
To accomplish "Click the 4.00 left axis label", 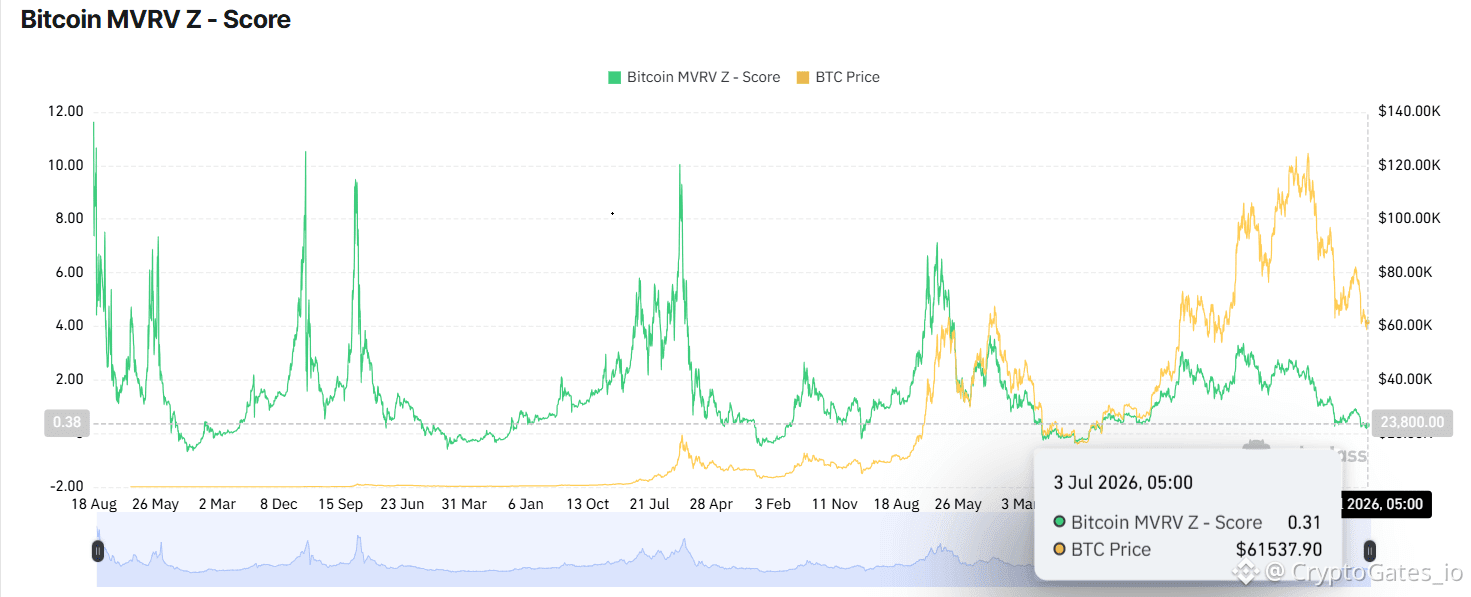I will pos(69,325).
